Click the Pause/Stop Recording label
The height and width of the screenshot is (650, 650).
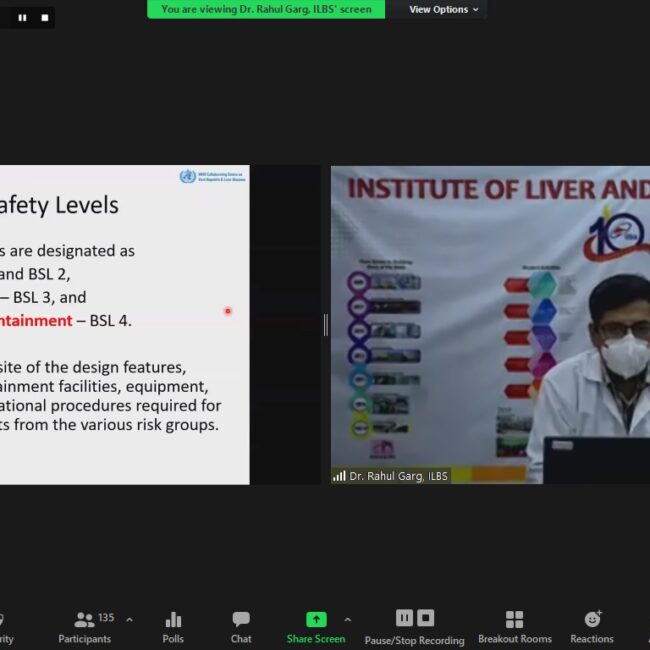click(414, 640)
